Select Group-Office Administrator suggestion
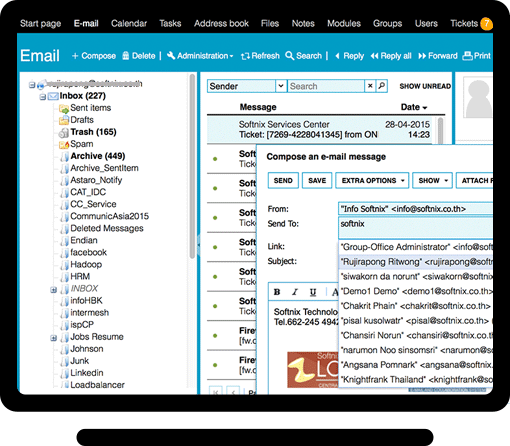 tap(416, 247)
